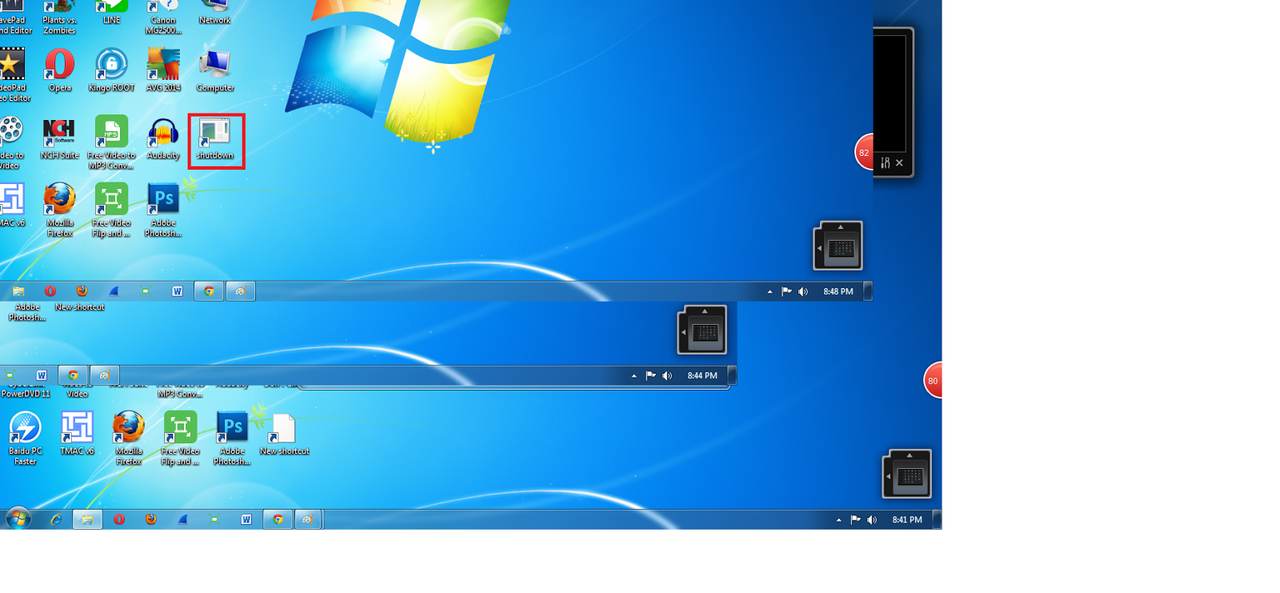Click the dark keypad widget above the 8:41 PM clock
Screen dimensions: 1280x593
click(907, 474)
